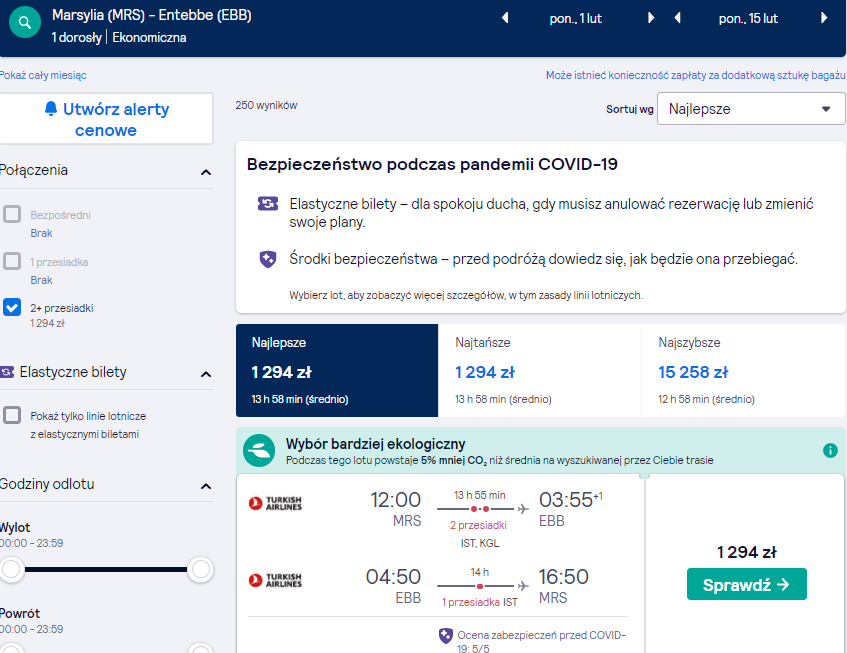Image resolution: width=847 pixels, height=653 pixels.
Task: Click 1 dorosły | Ekonomiczna traveller summary
Action: pos(119,38)
